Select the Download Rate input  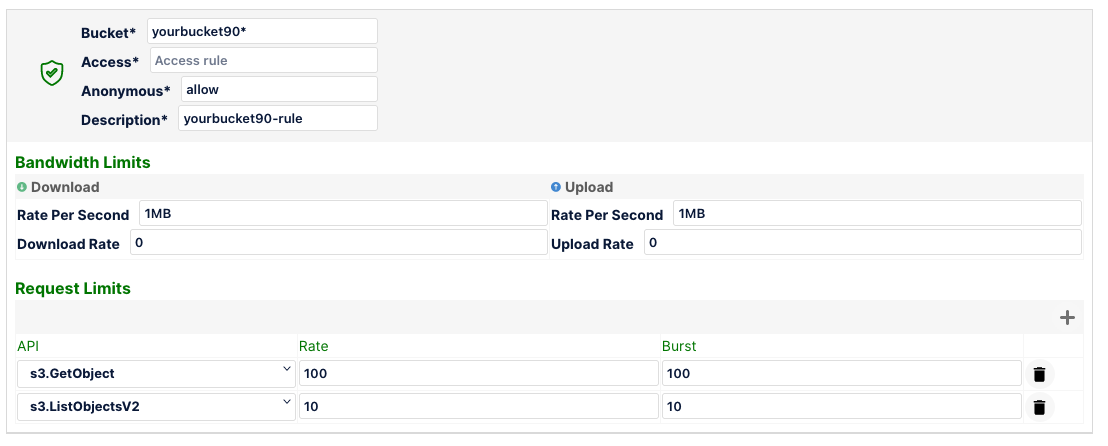[x=337, y=243]
